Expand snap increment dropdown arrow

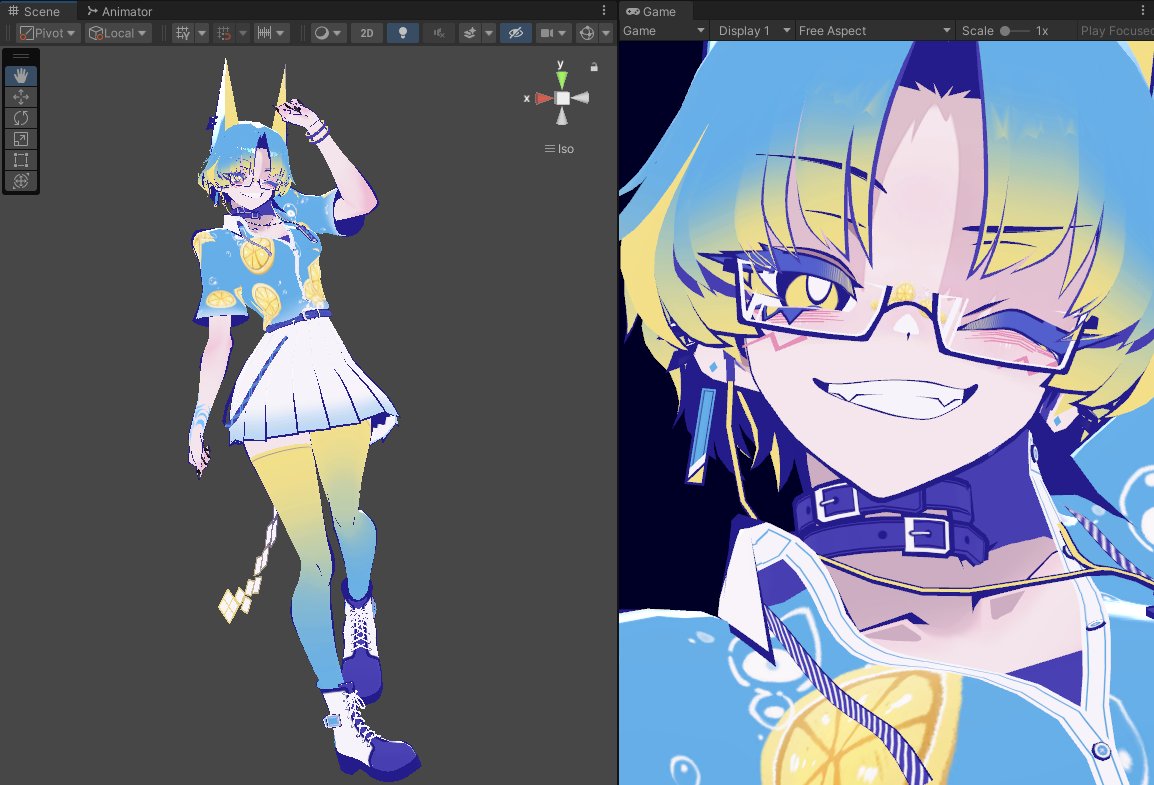tap(280, 33)
